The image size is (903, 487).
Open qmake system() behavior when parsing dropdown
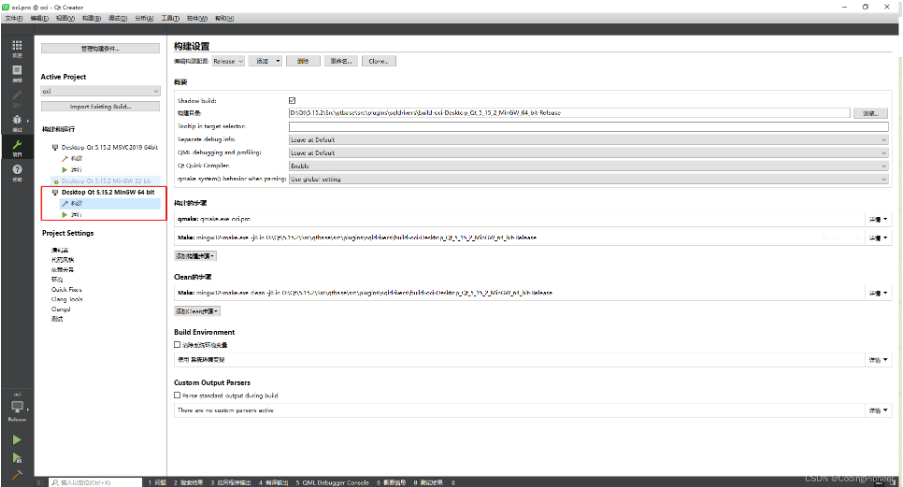point(588,179)
